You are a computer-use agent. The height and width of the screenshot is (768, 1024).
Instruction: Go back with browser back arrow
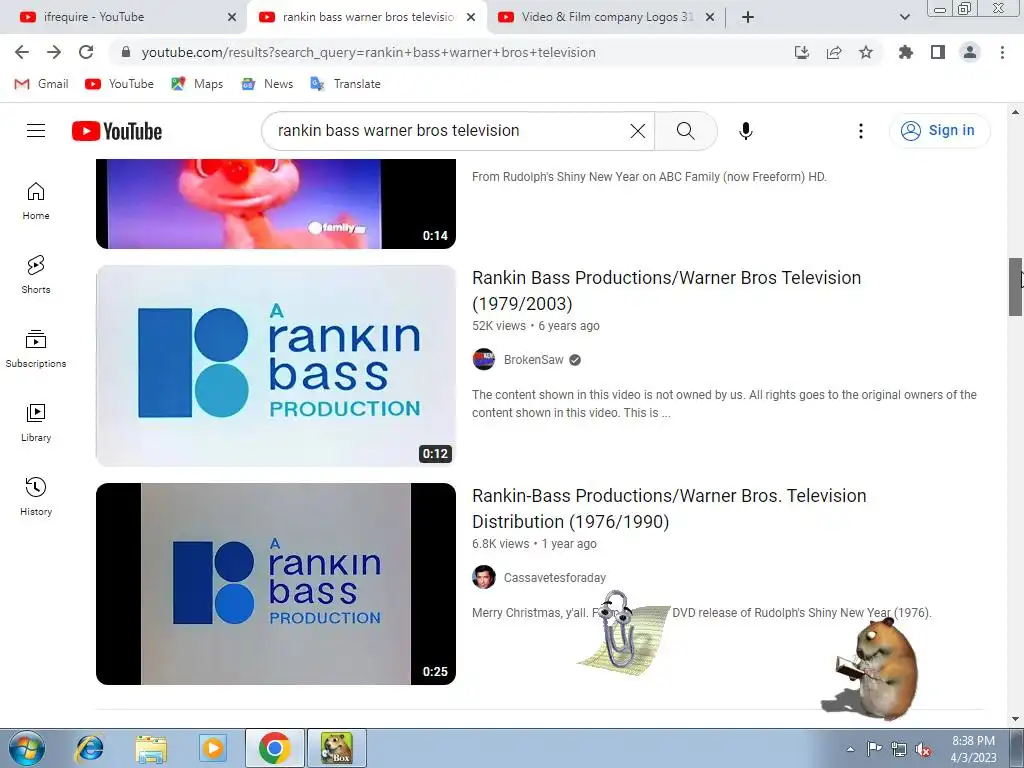click(22, 52)
